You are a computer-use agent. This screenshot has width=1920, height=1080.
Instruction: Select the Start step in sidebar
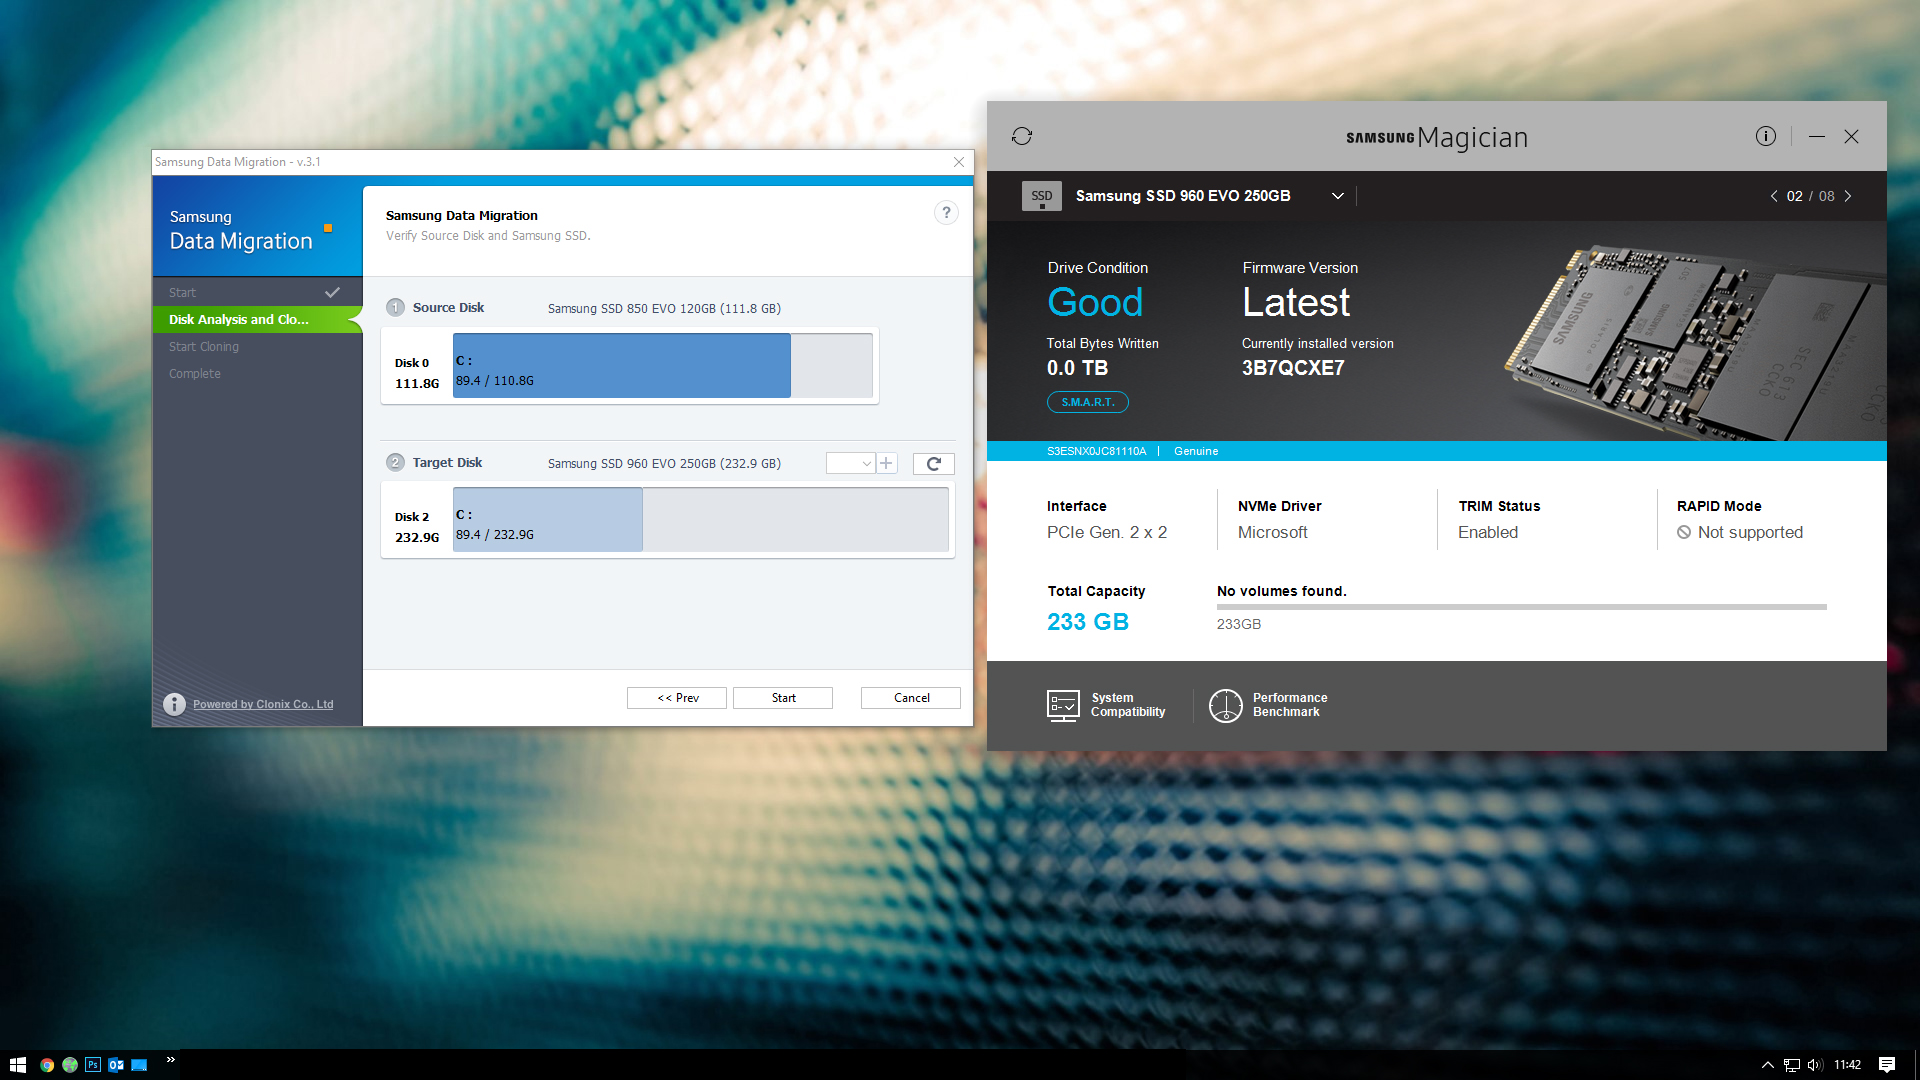tap(182, 293)
